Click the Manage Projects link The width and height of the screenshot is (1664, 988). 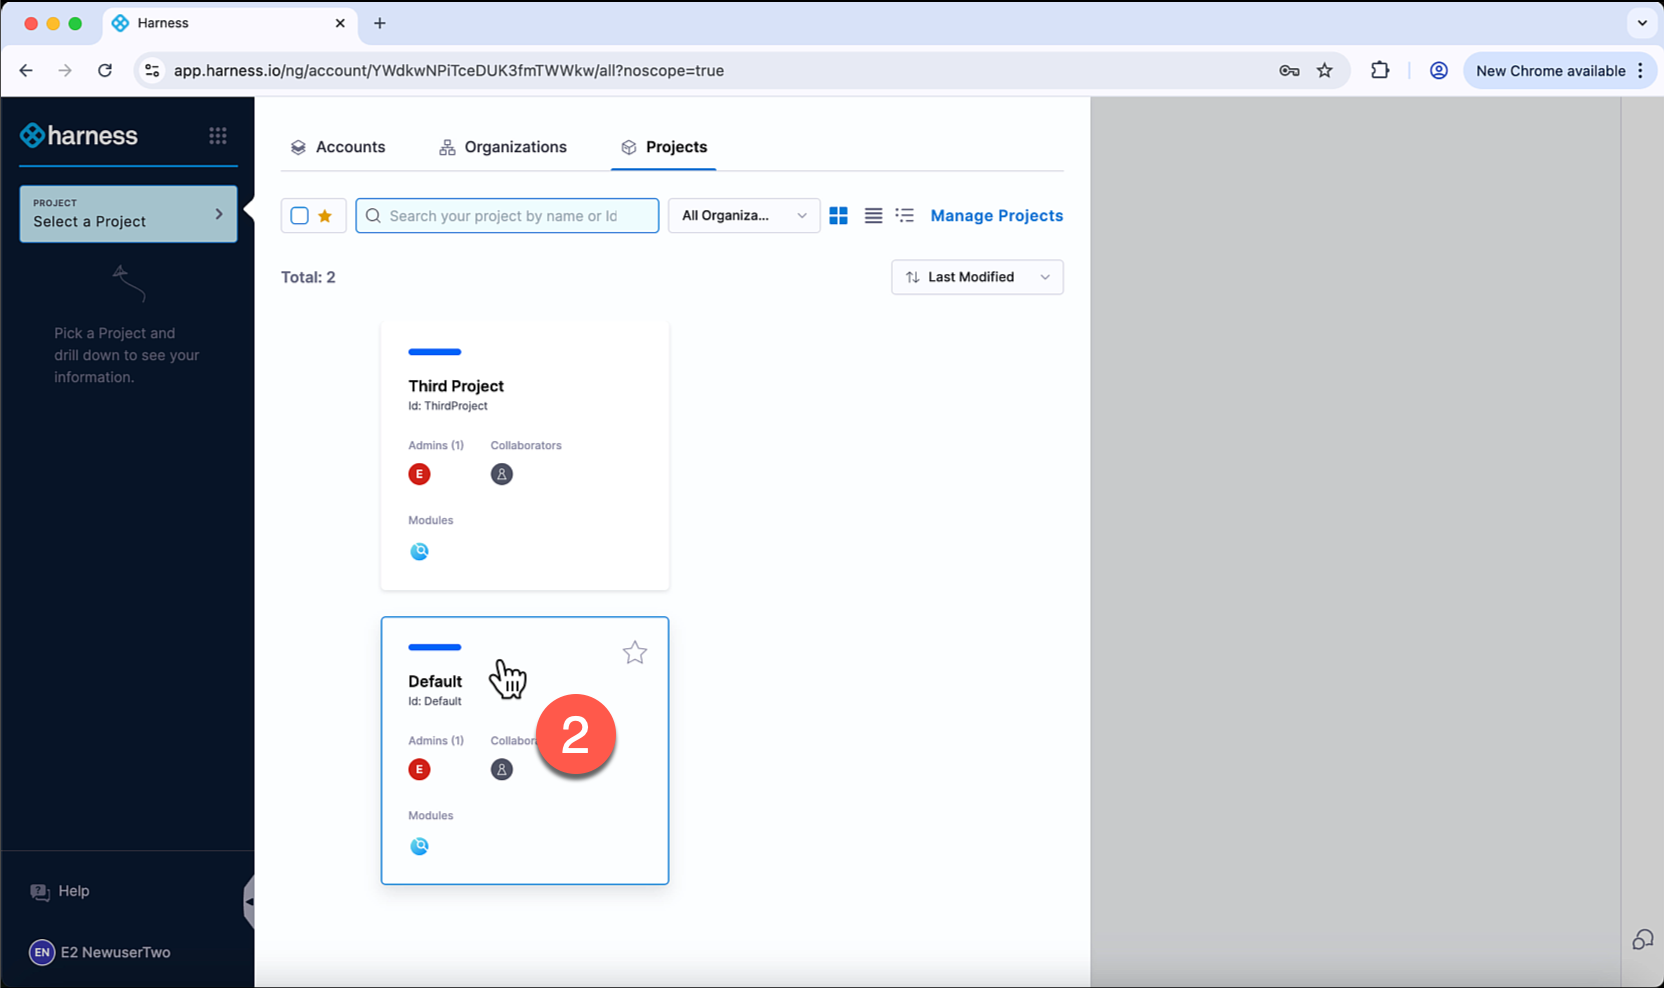click(996, 216)
